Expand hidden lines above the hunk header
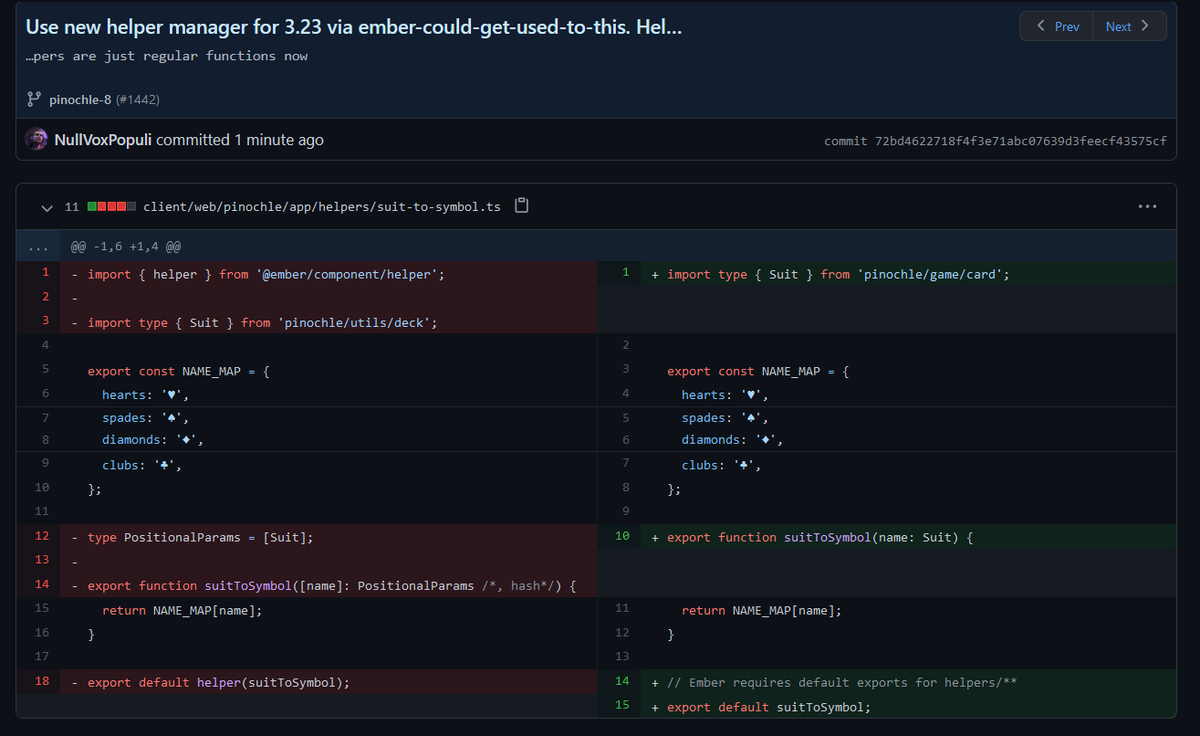1200x736 pixels. pos(38,246)
